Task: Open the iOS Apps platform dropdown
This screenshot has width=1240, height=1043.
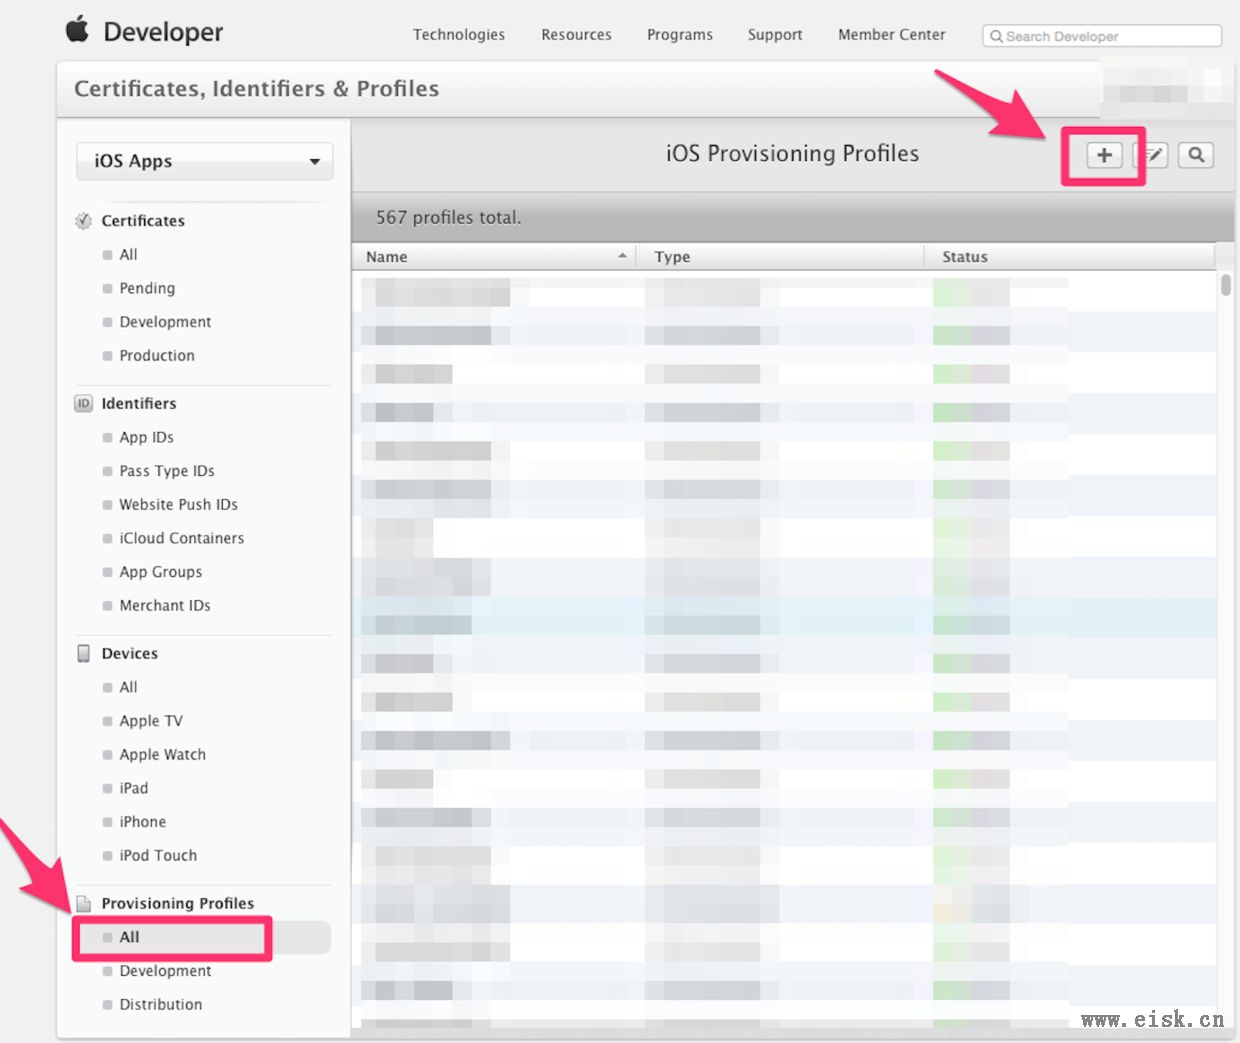Action: (205, 161)
